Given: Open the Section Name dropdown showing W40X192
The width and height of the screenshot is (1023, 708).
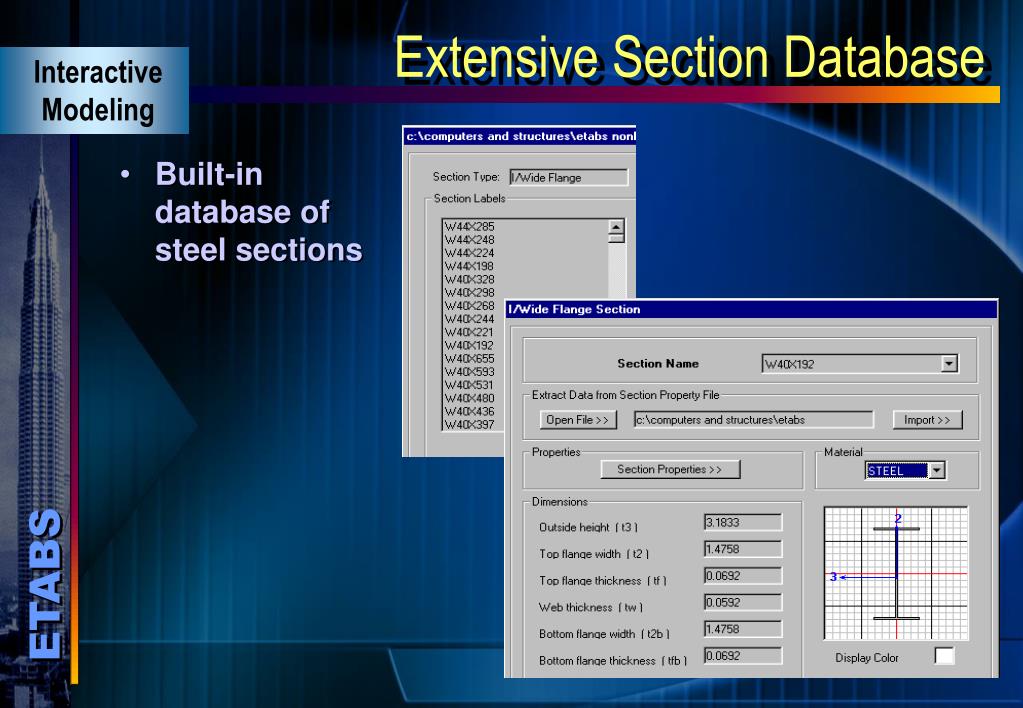Looking at the screenshot, I should click(x=859, y=363).
